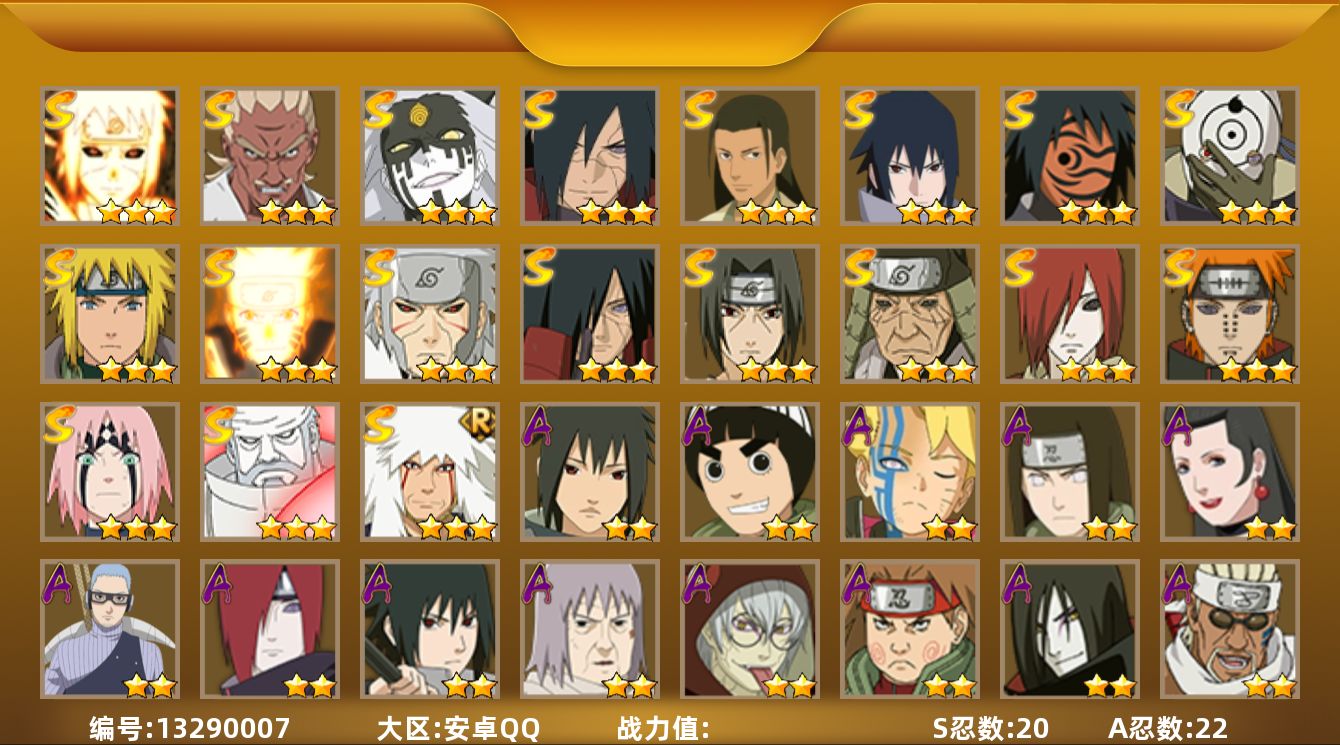1340x745 pixels.
Task: Click the white-haired ninja with the R badge
Action: [x=430, y=472]
